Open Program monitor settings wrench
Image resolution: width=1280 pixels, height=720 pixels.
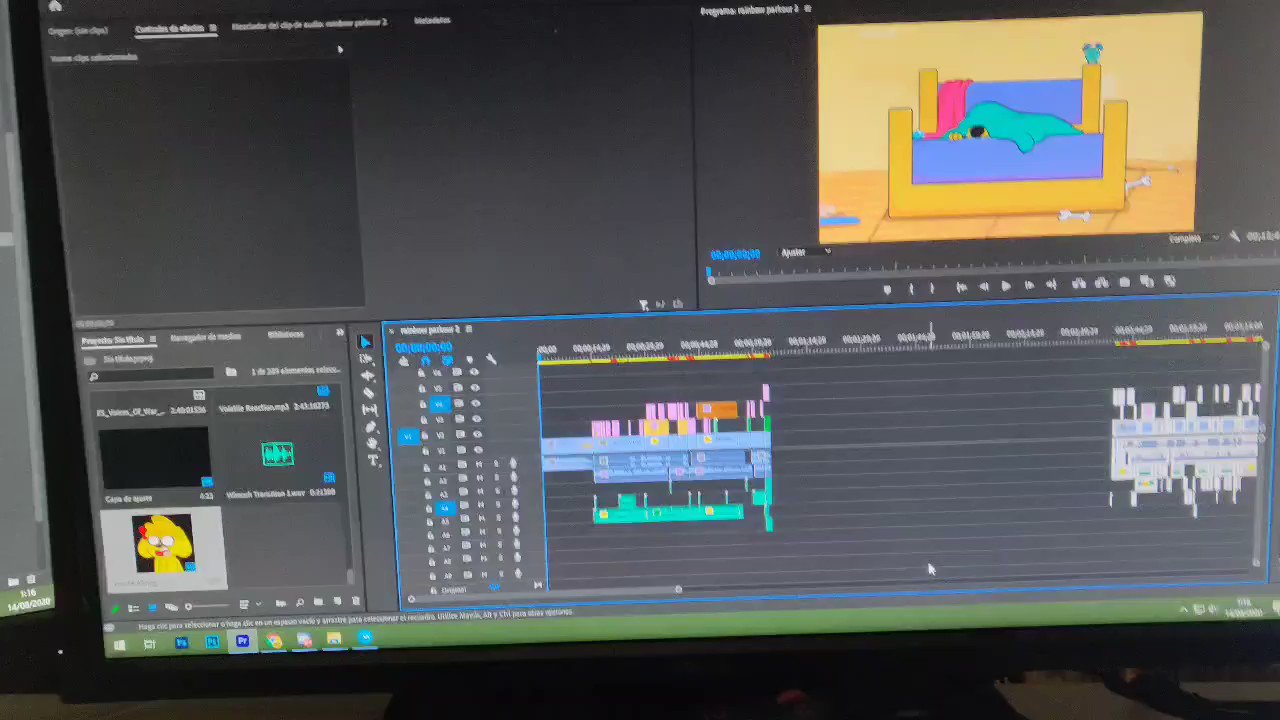pyautogui.click(x=1234, y=237)
